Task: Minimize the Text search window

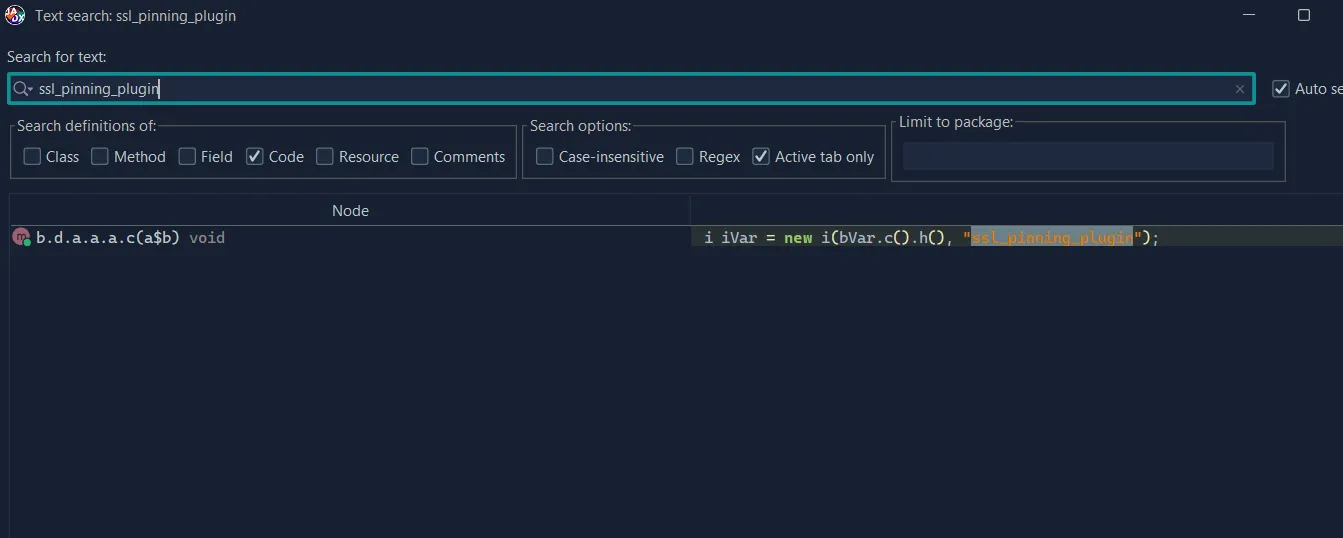Action: [x=1250, y=16]
